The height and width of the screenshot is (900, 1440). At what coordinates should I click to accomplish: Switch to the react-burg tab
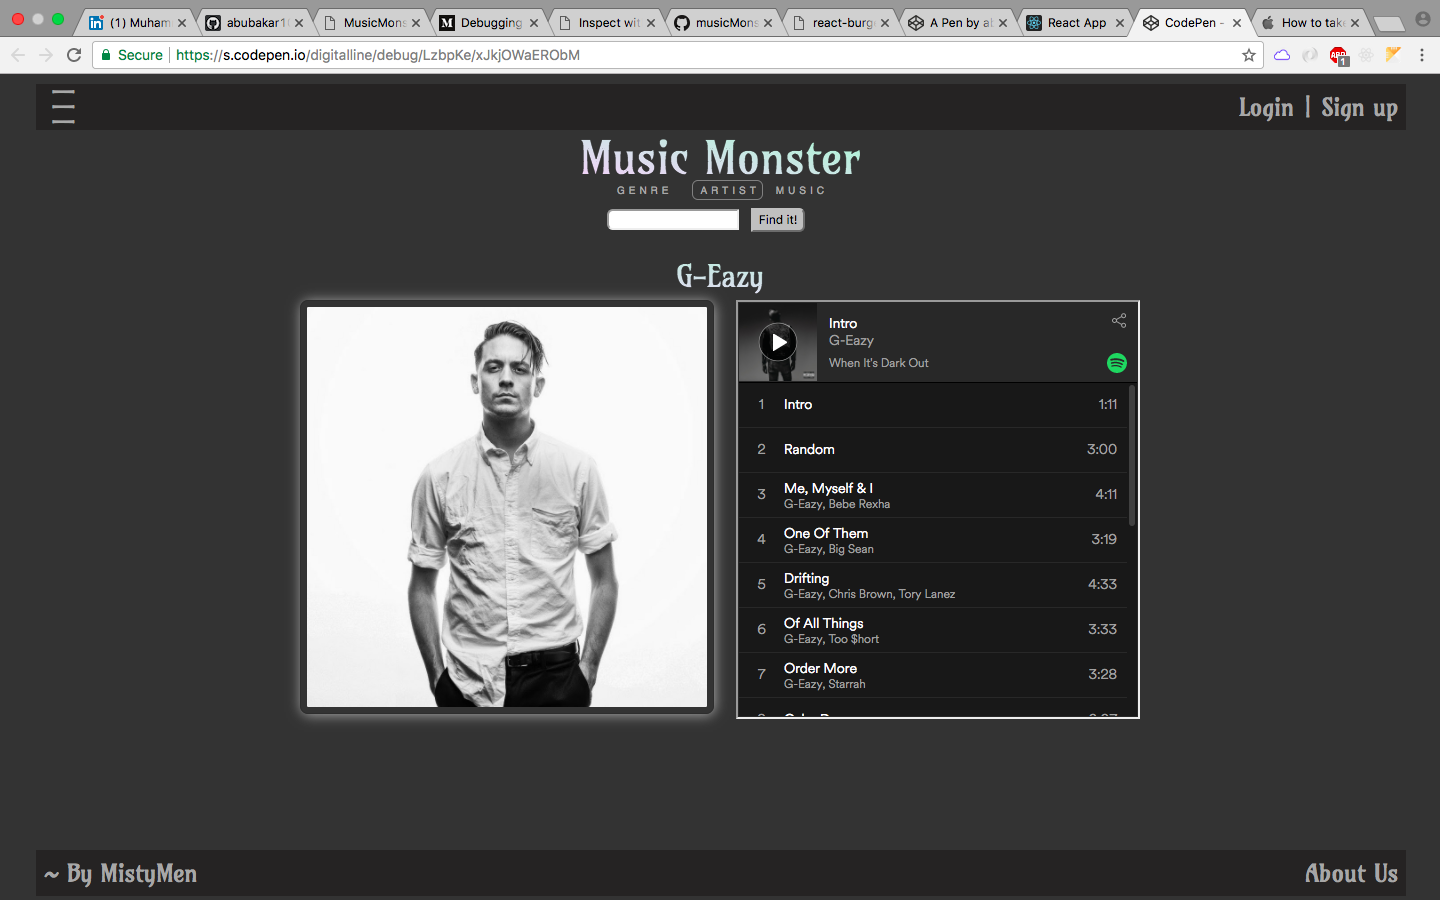842,23
